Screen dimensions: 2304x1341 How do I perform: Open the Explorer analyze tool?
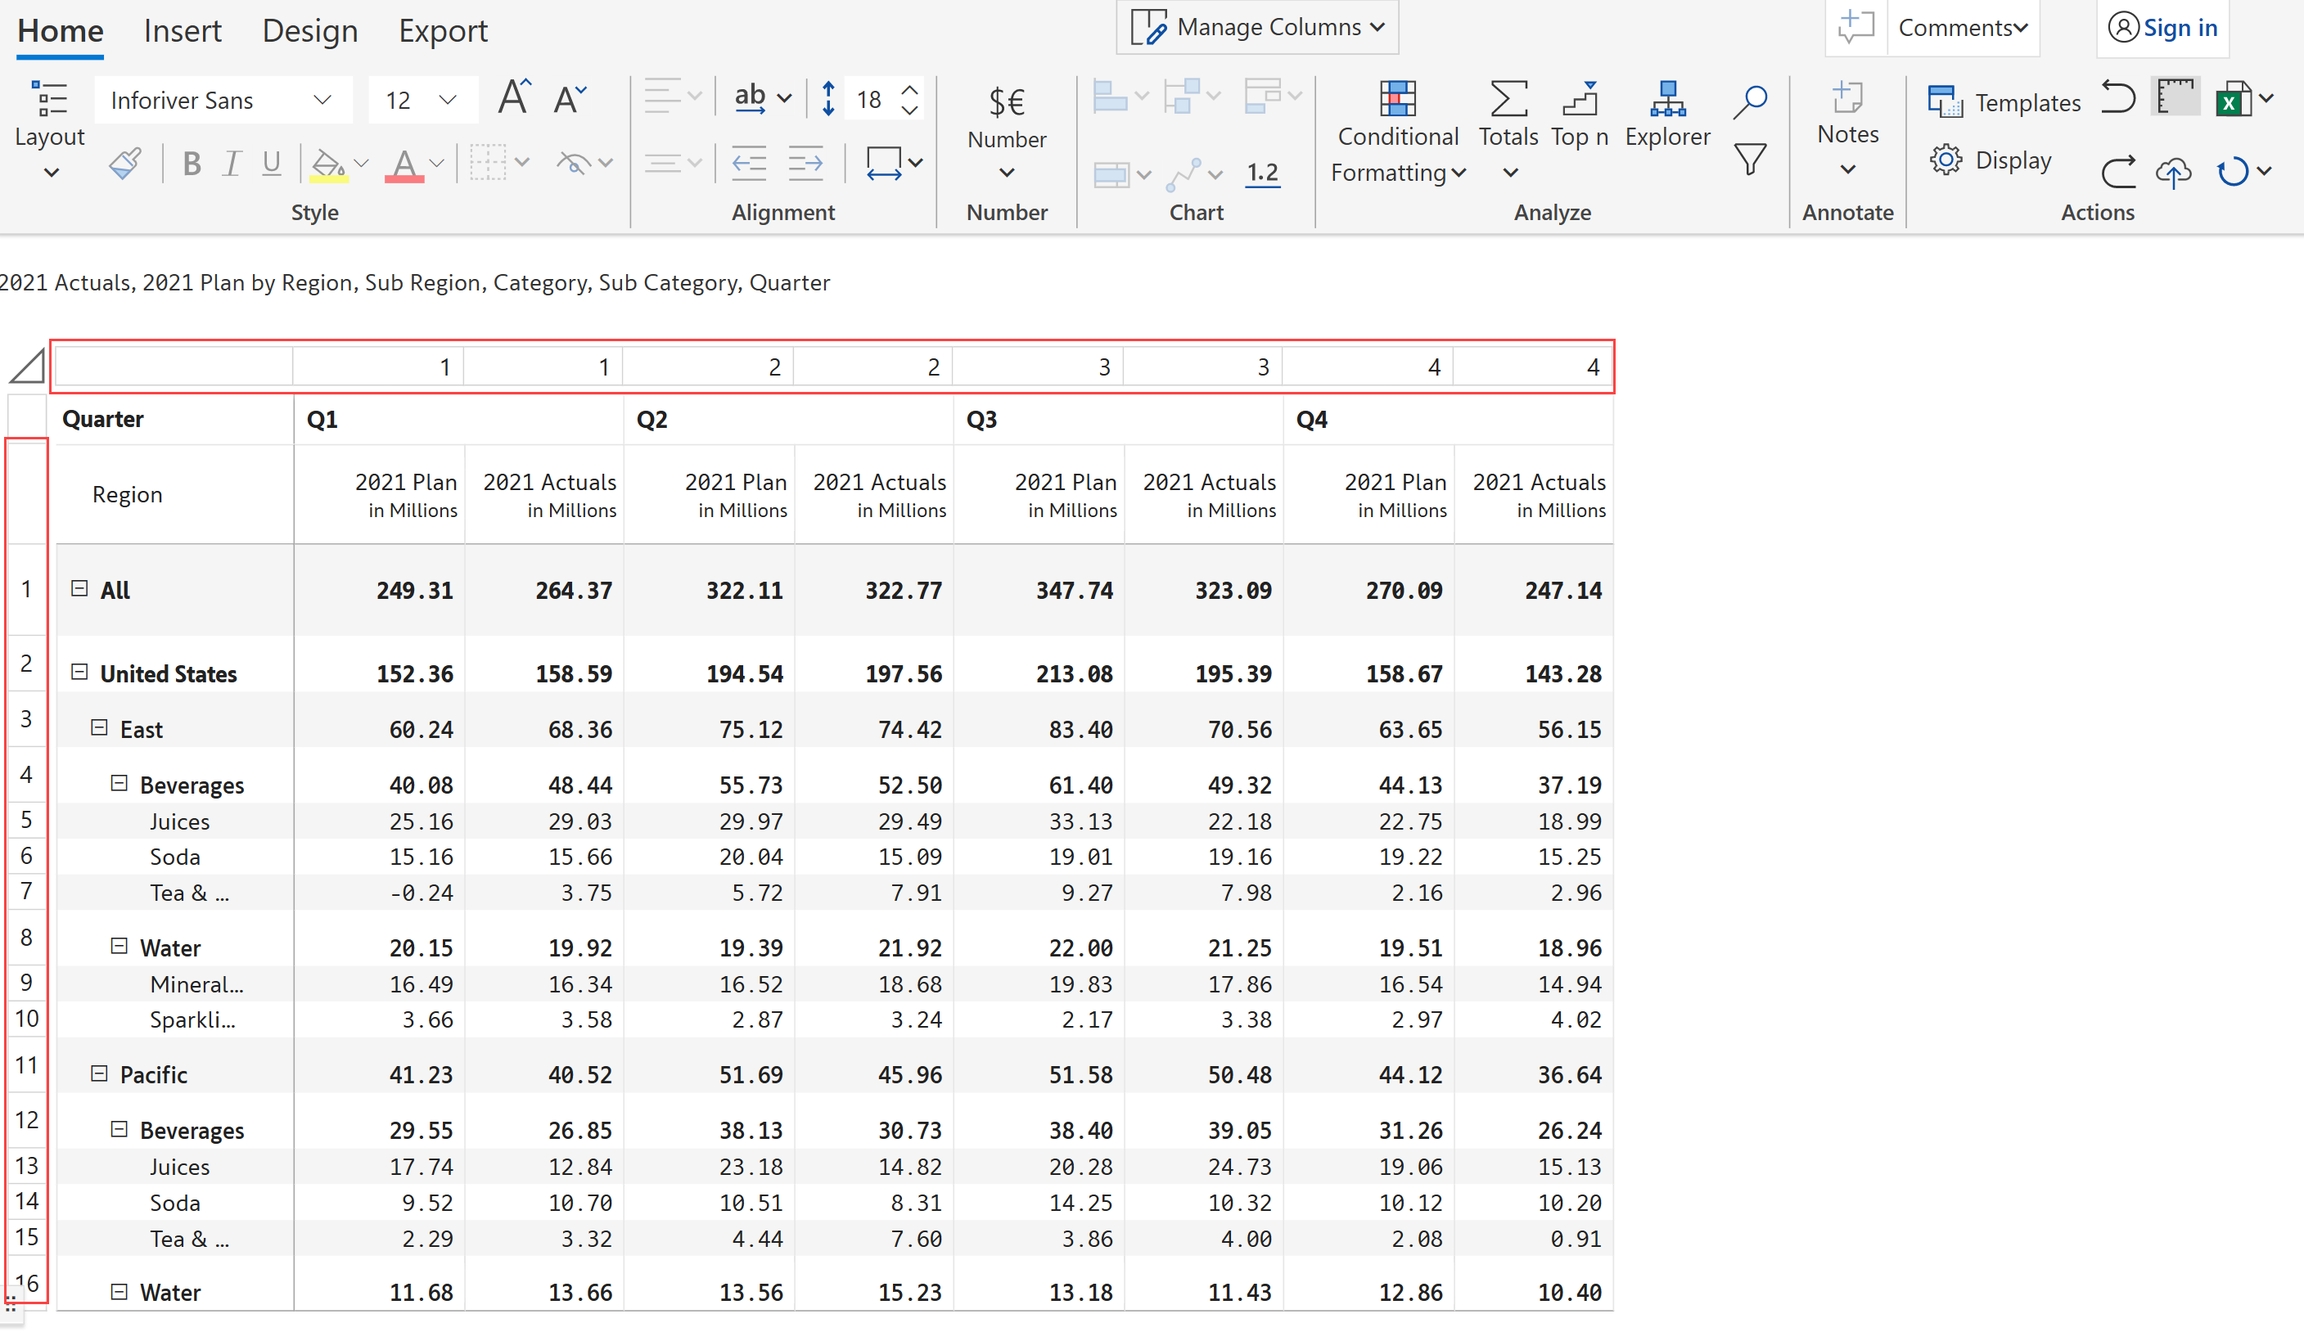(1667, 113)
